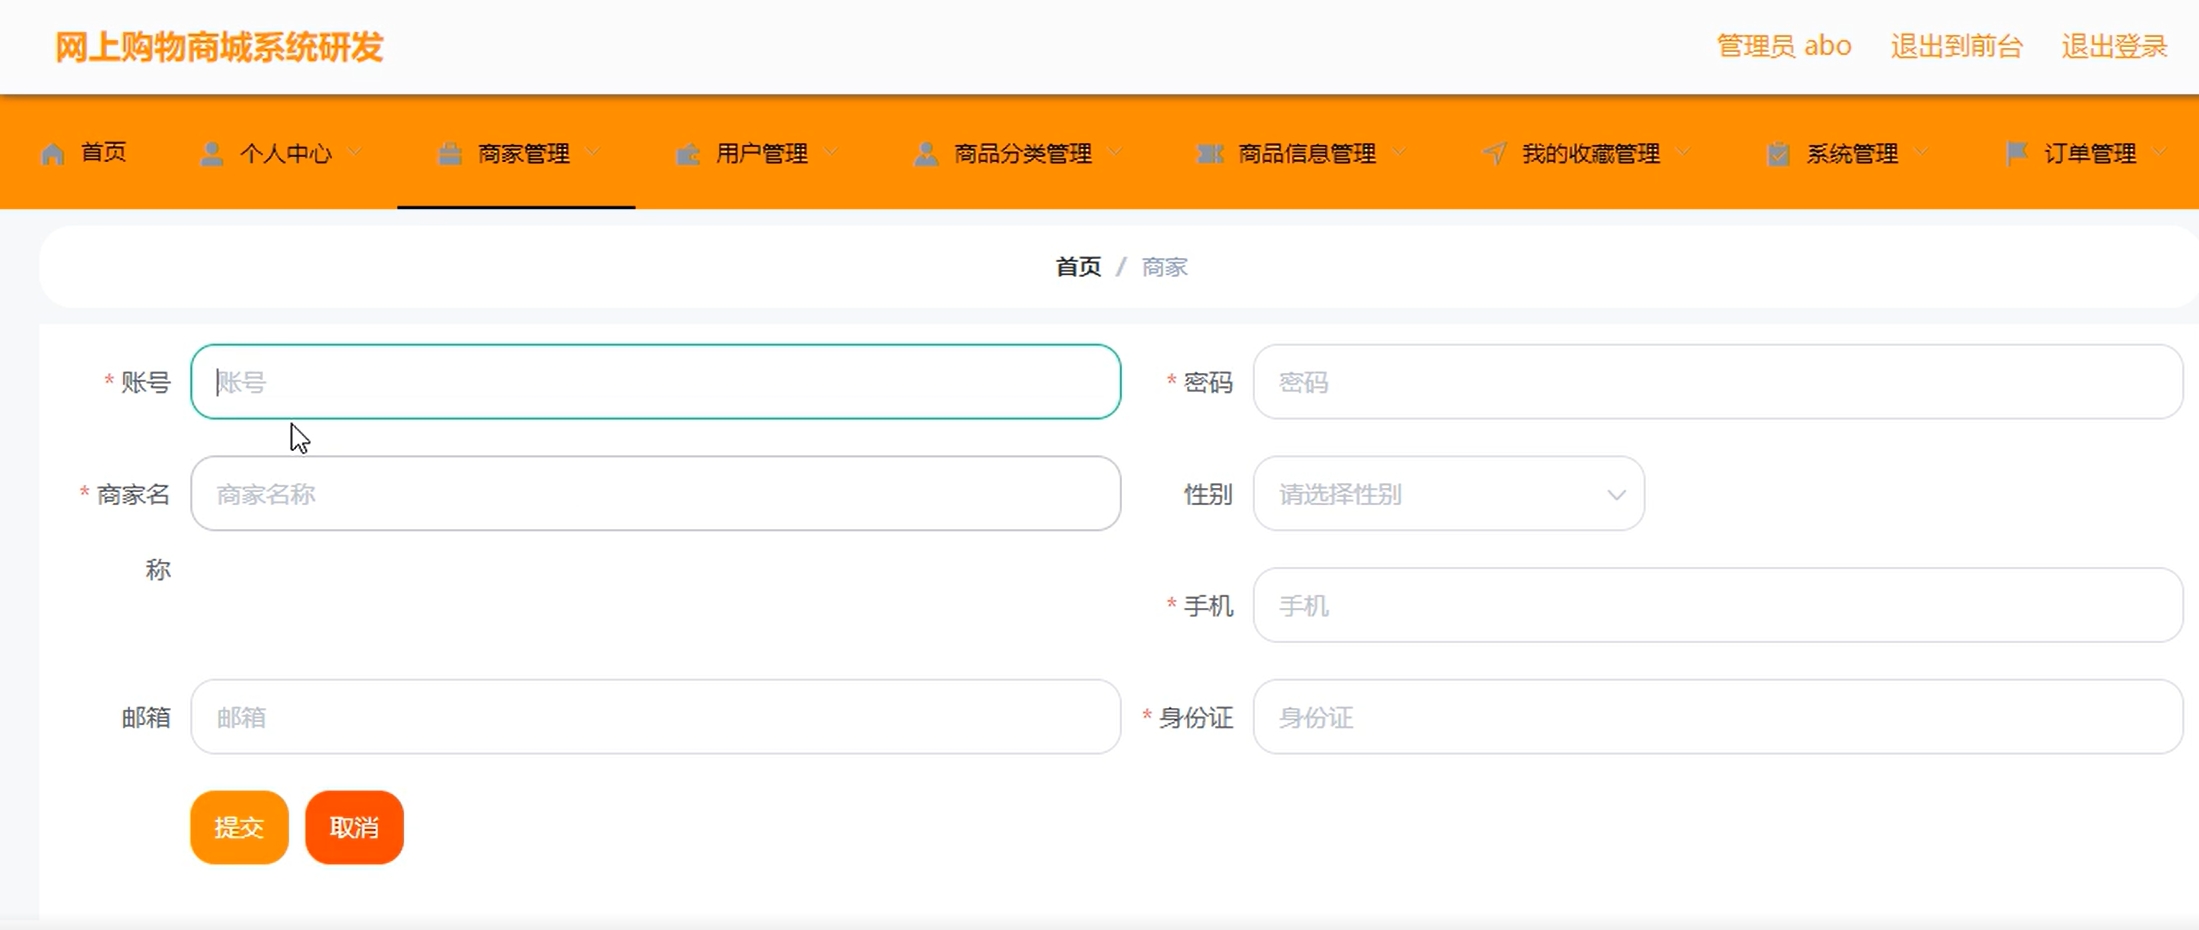Click the ticket icon beside 商品信息管理
Image resolution: width=2199 pixels, height=930 pixels.
(1210, 153)
